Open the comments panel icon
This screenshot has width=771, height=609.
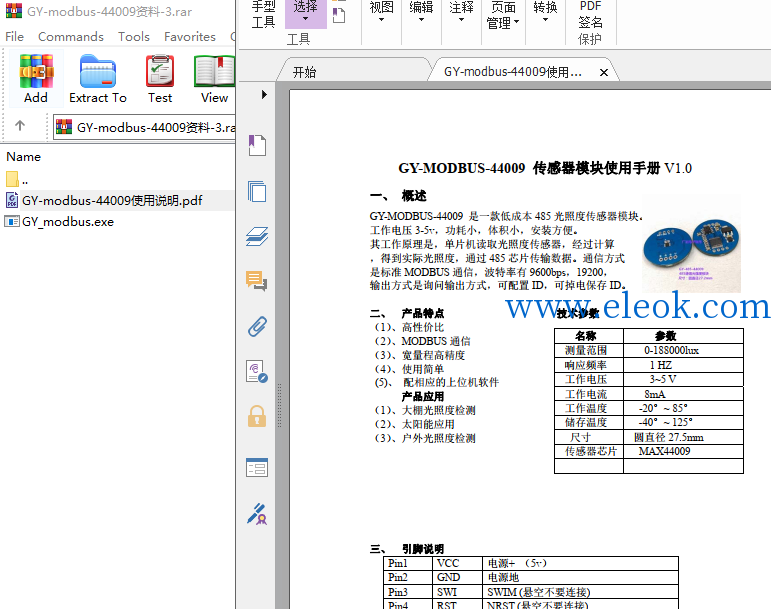(x=257, y=281)
